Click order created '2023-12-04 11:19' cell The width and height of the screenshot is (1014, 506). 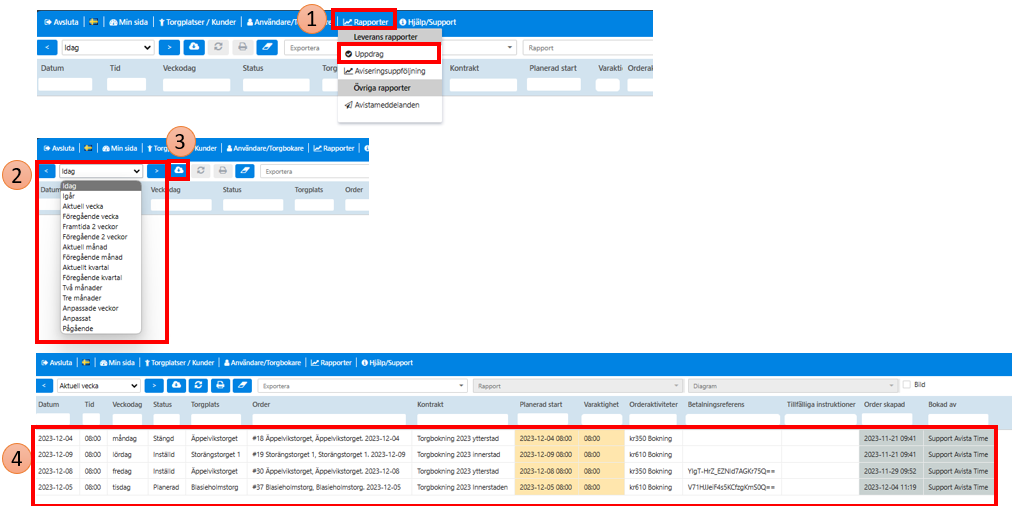coord(891,487)
